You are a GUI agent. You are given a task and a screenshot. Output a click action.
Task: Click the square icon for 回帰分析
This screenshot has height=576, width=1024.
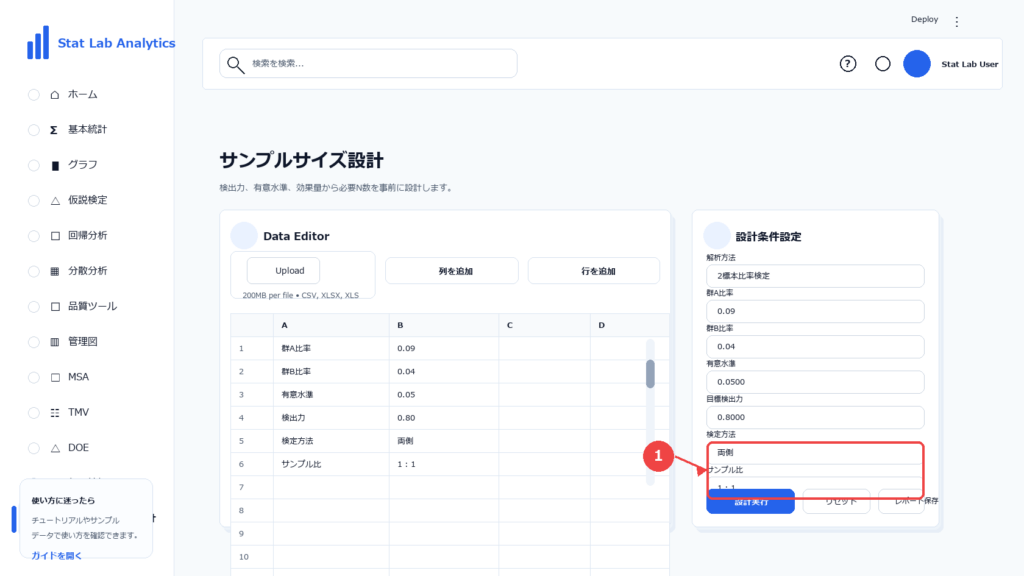[x=55, y=236]
